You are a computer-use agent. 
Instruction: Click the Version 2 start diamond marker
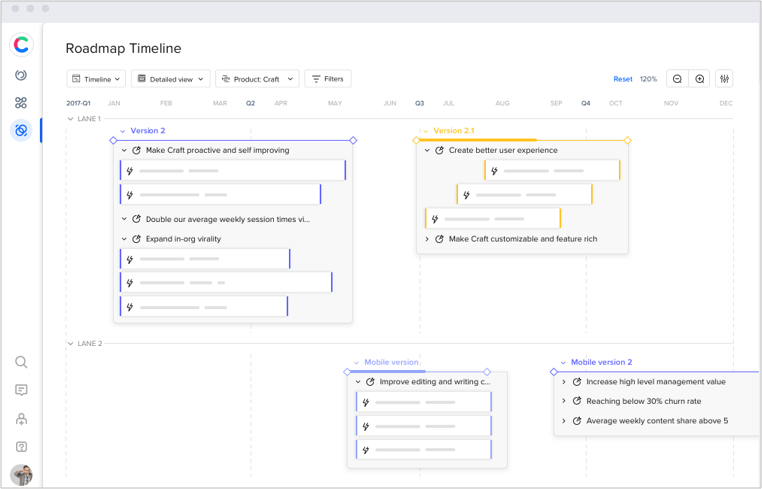[113, 140]
